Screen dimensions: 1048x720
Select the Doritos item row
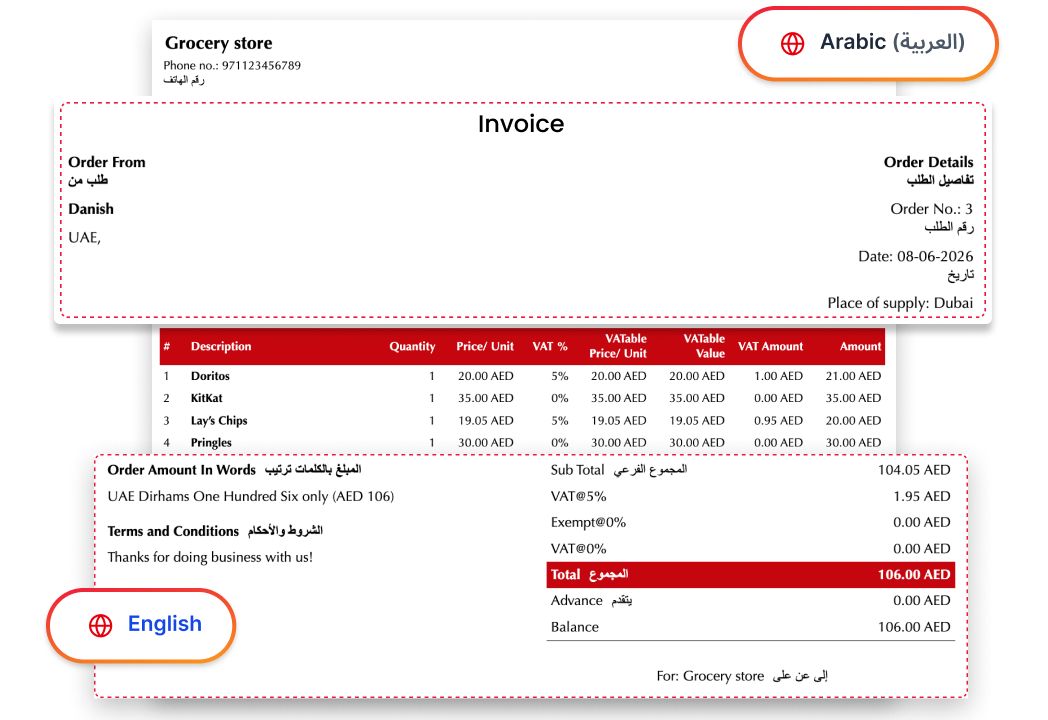(522, 376)
